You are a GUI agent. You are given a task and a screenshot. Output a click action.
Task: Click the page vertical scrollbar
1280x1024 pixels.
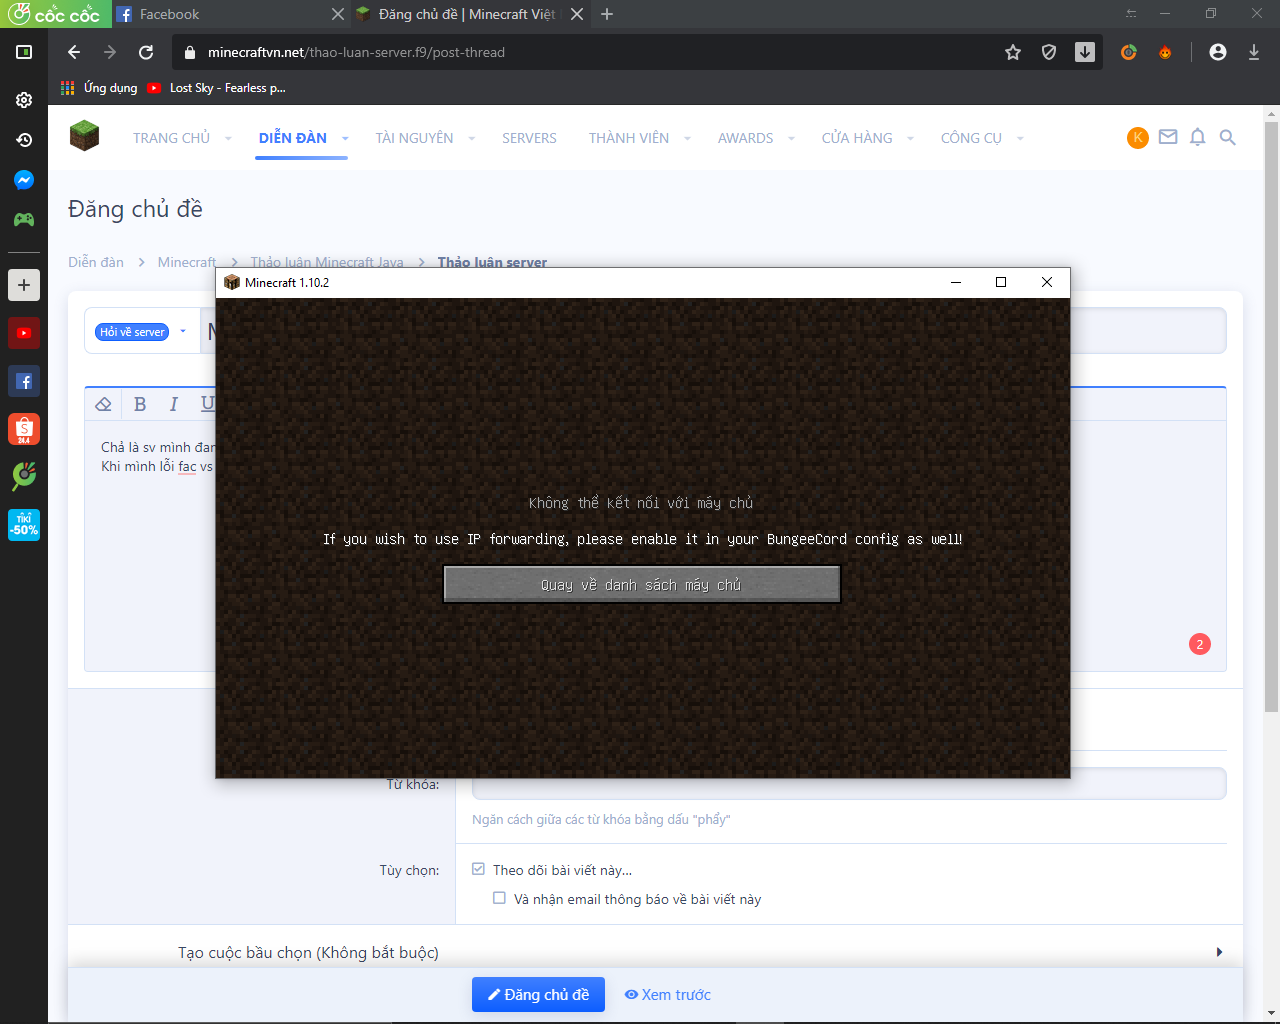tap(1271, 416)
